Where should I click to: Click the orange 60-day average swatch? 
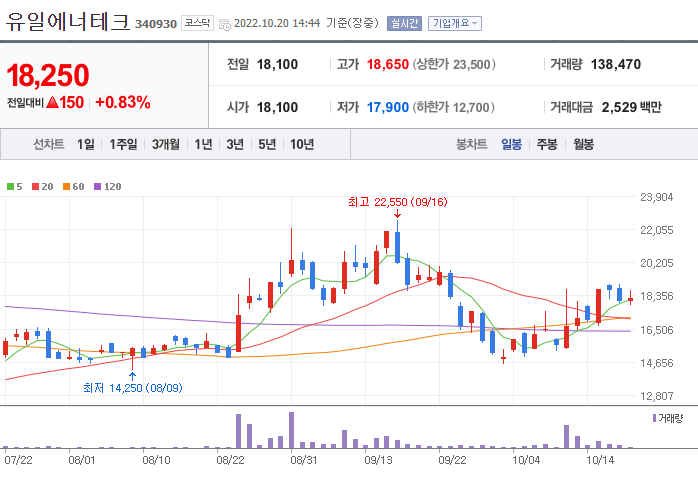[66, 187]
